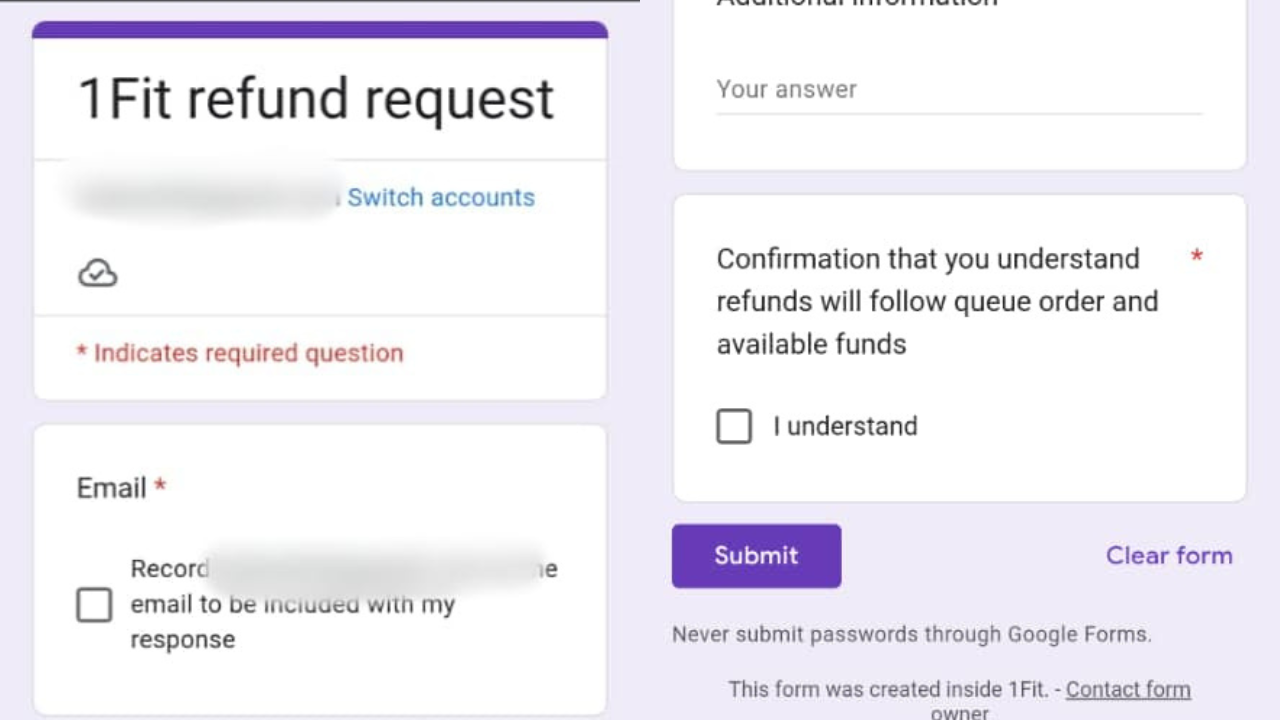The image size is (1280, 720).
Task: Click the red asterisk beside the confirmation question
Action: (x=1196, y=258)
